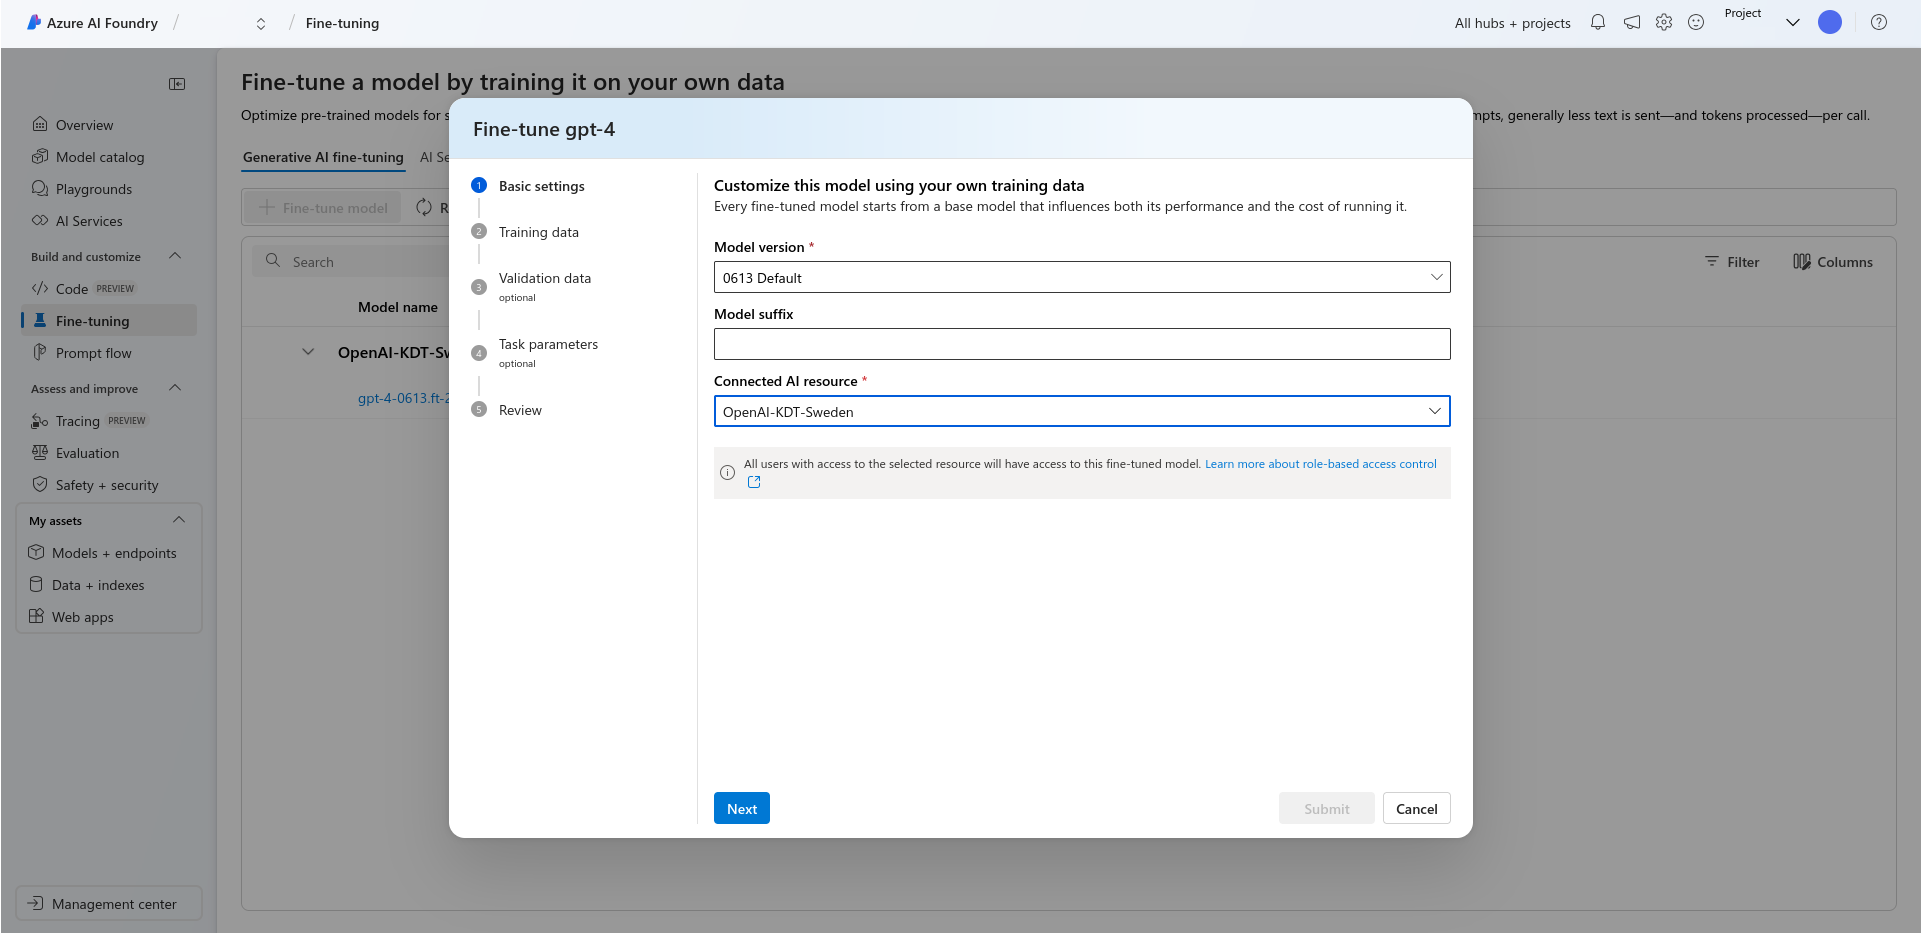Image resolution: width=1922 pixels, height=933 pixels.
Task: Open the Connected AI resource dropdown
Action: 1082,411
